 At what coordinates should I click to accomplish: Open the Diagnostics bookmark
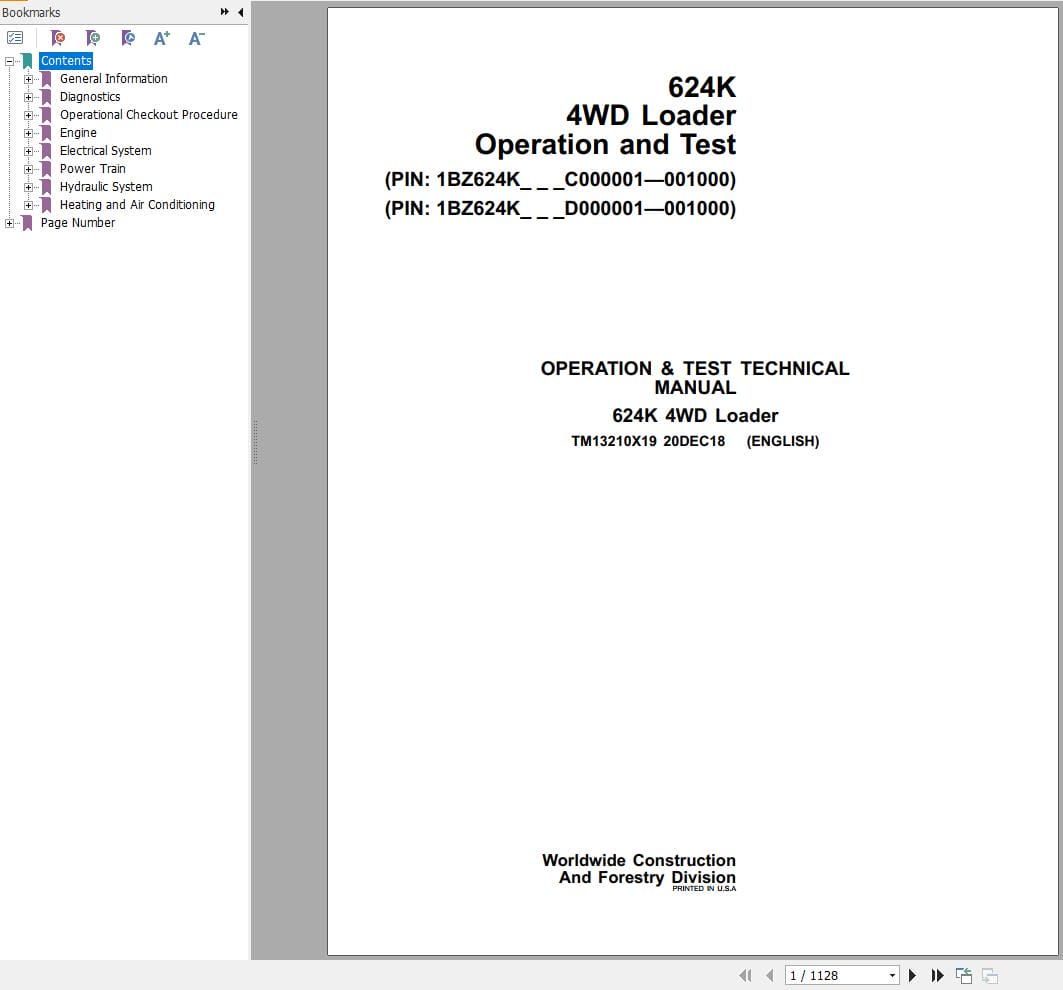click(x=89, y=97)
